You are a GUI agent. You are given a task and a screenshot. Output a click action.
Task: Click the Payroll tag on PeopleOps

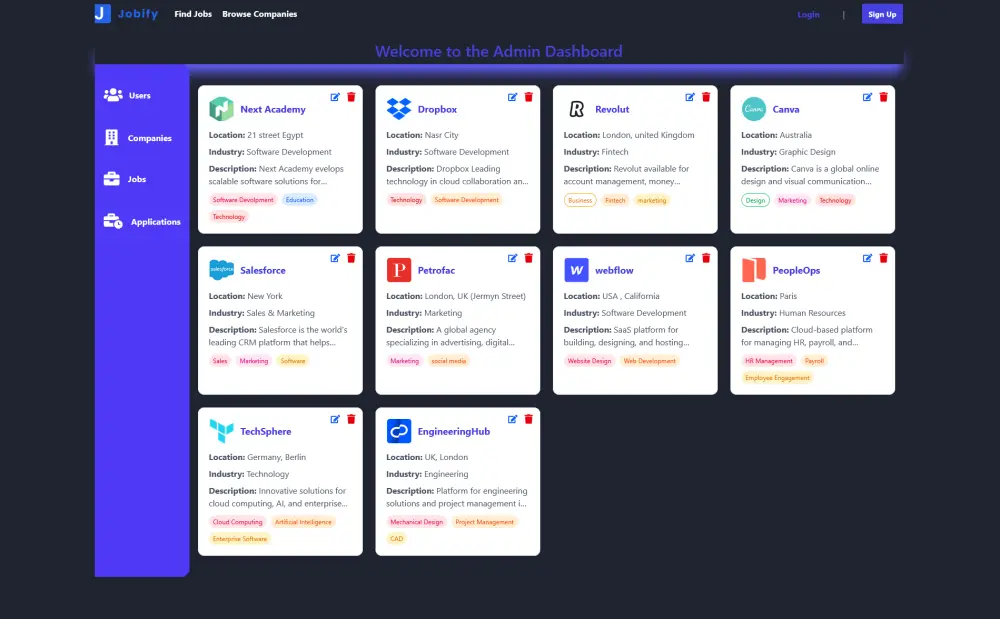[814, 361]
